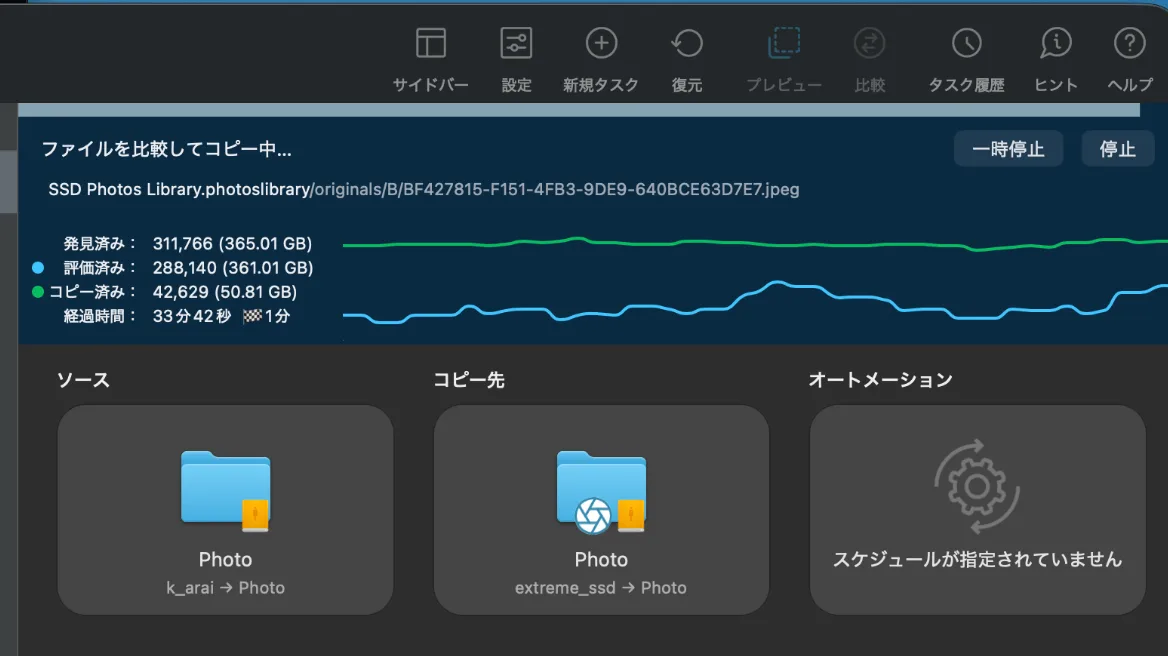Stop the task with 停止 button
Screen dimensions: 1168x656
[1117, 149]
